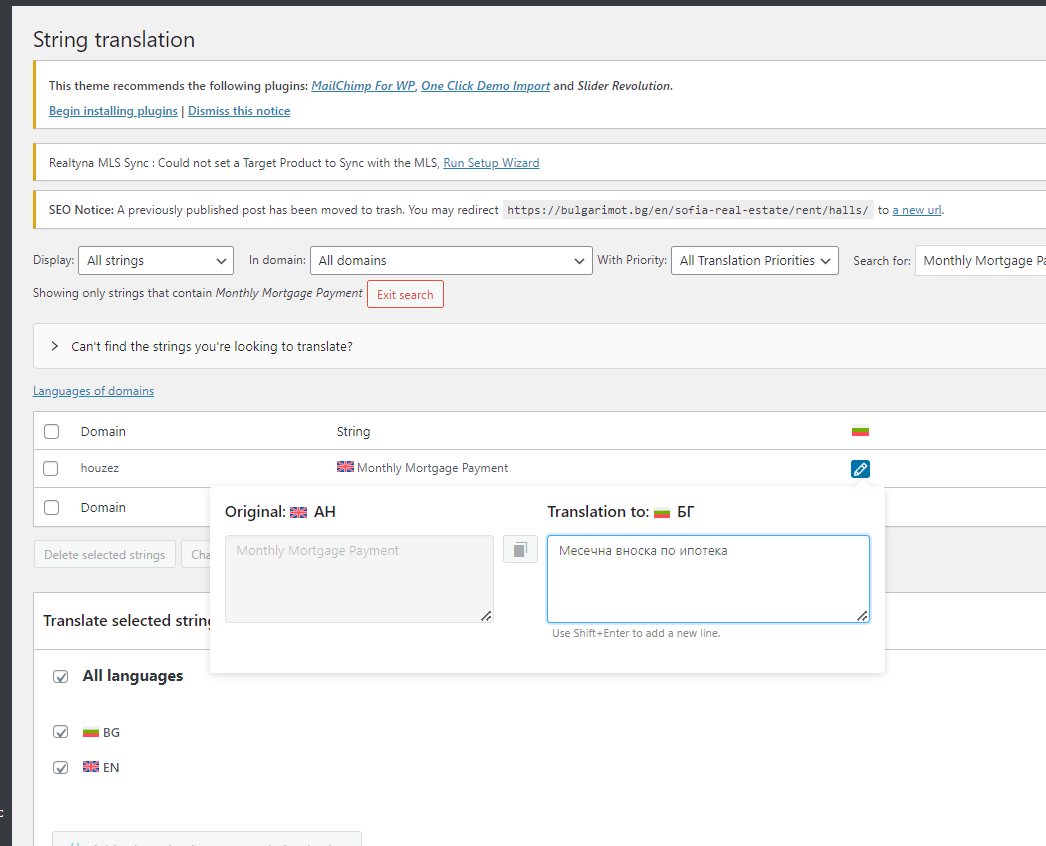Uncheck the EN language checkbox

click(61, 767)
